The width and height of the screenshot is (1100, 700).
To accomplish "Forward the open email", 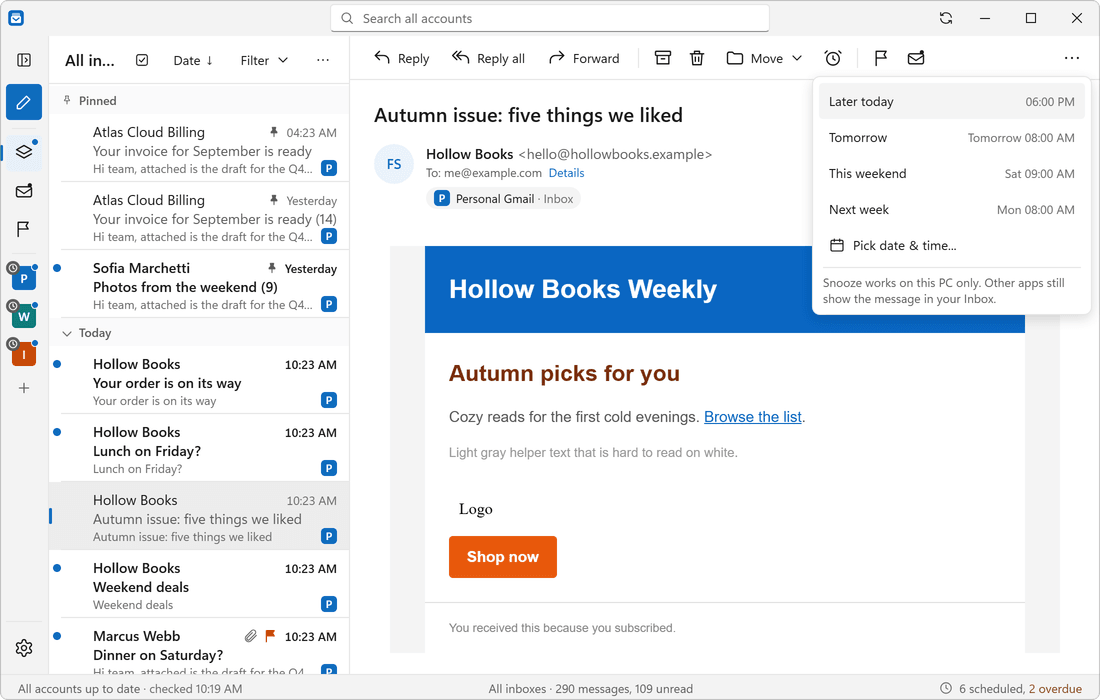I will coord(584,58).
